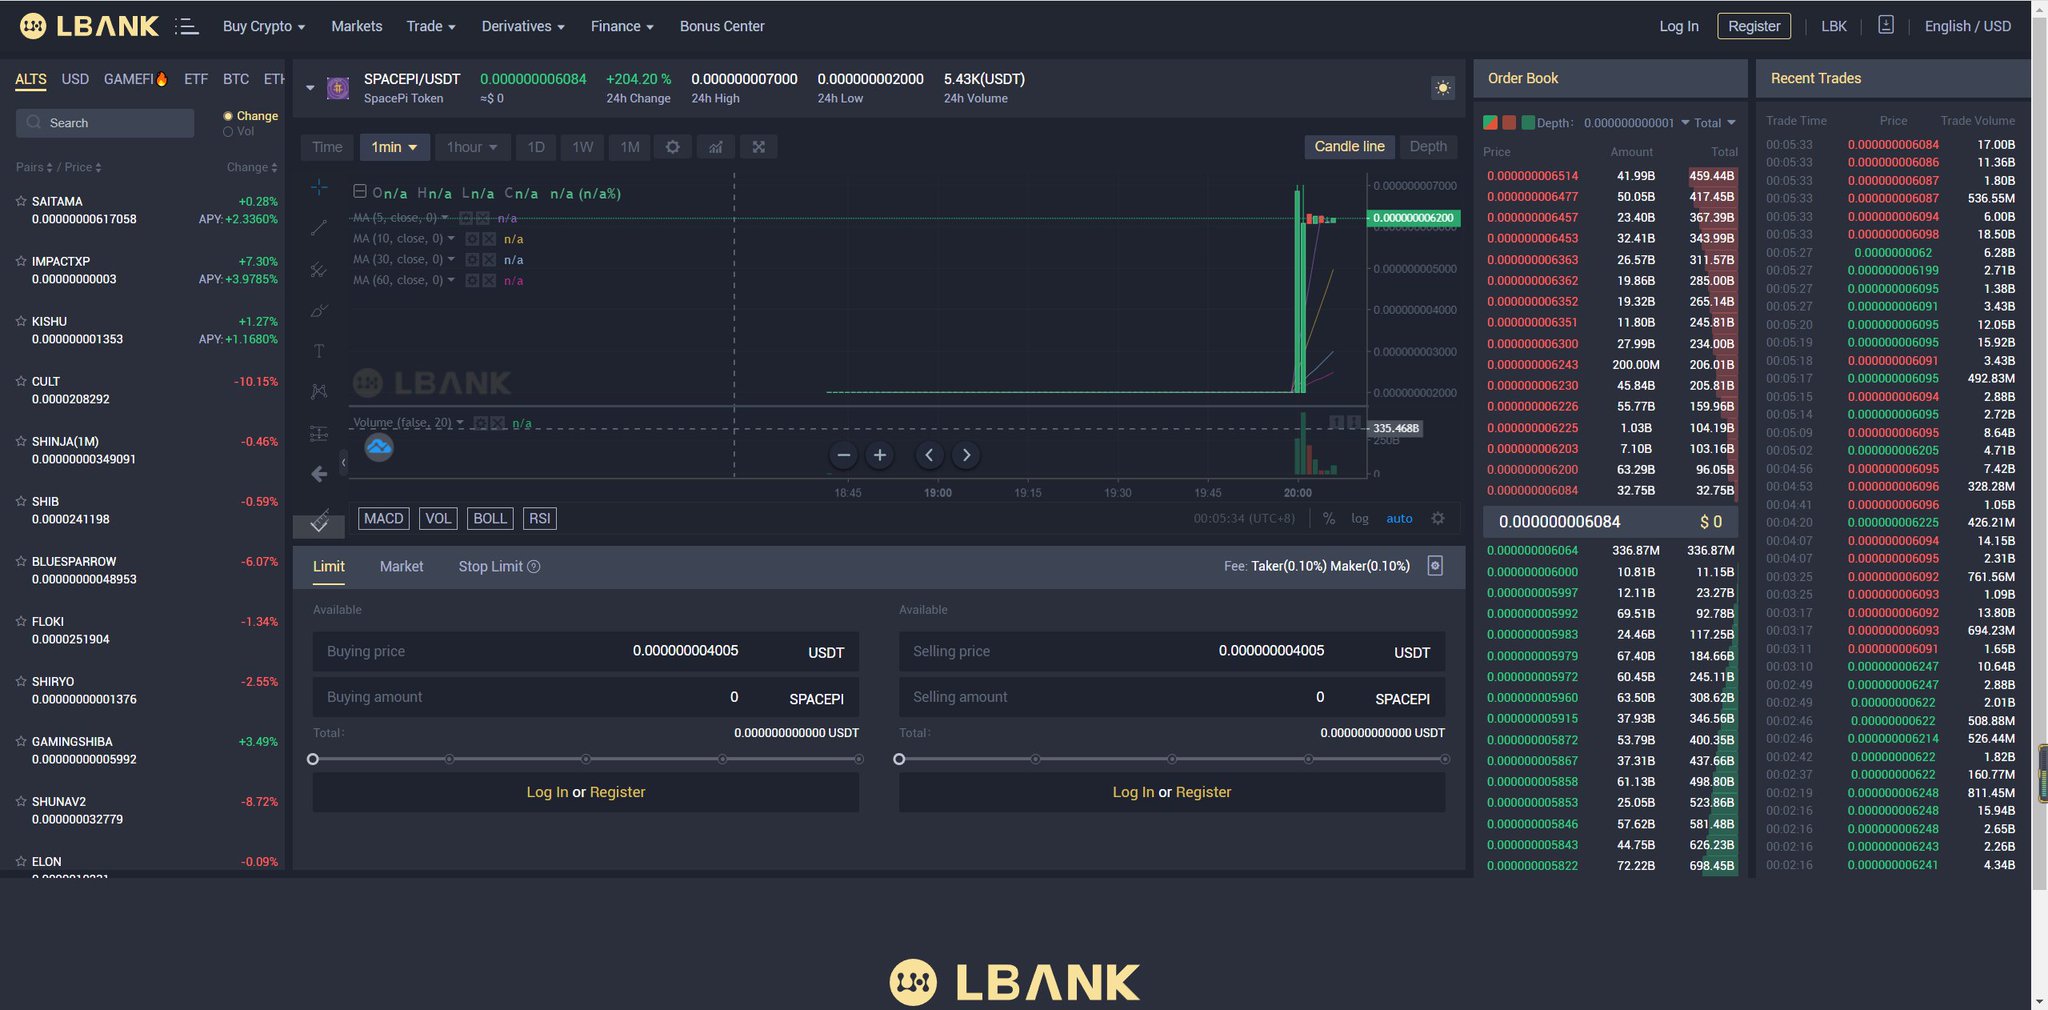Image resolution: width=2048 pixels, height=1010 pixels.
Task: Select the text annotation tool on the chart
Action: click(x=318, y=351)
